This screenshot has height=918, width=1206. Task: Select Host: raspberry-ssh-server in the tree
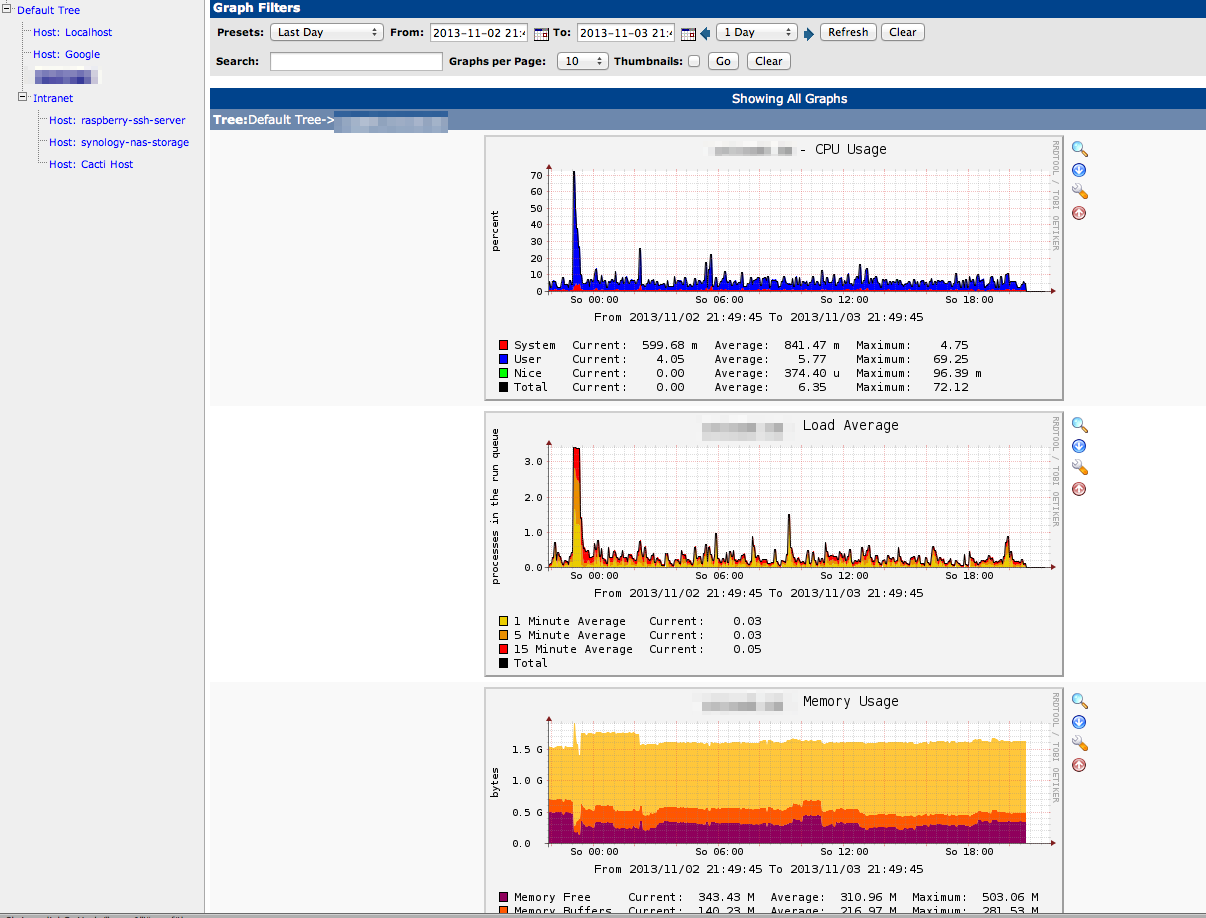117,120
